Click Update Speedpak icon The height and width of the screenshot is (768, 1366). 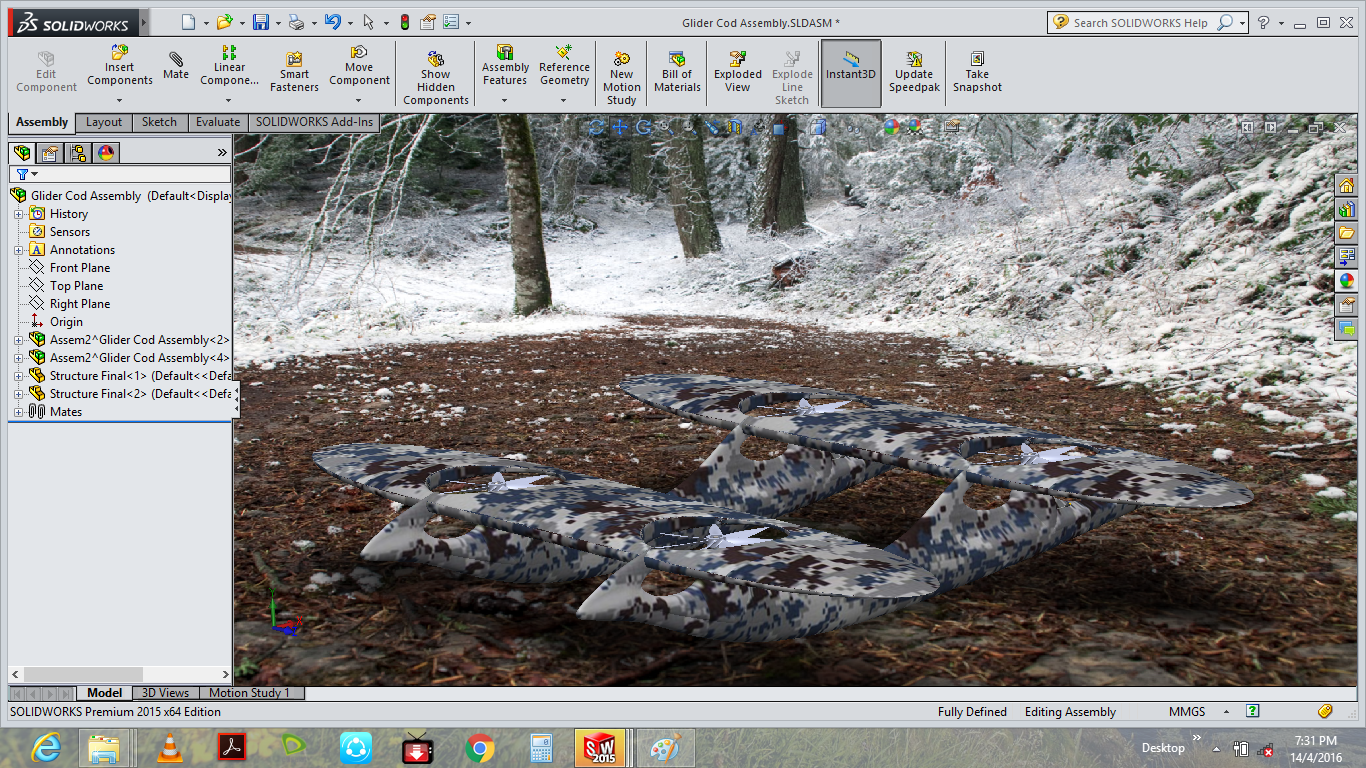(x=914, y=72)
